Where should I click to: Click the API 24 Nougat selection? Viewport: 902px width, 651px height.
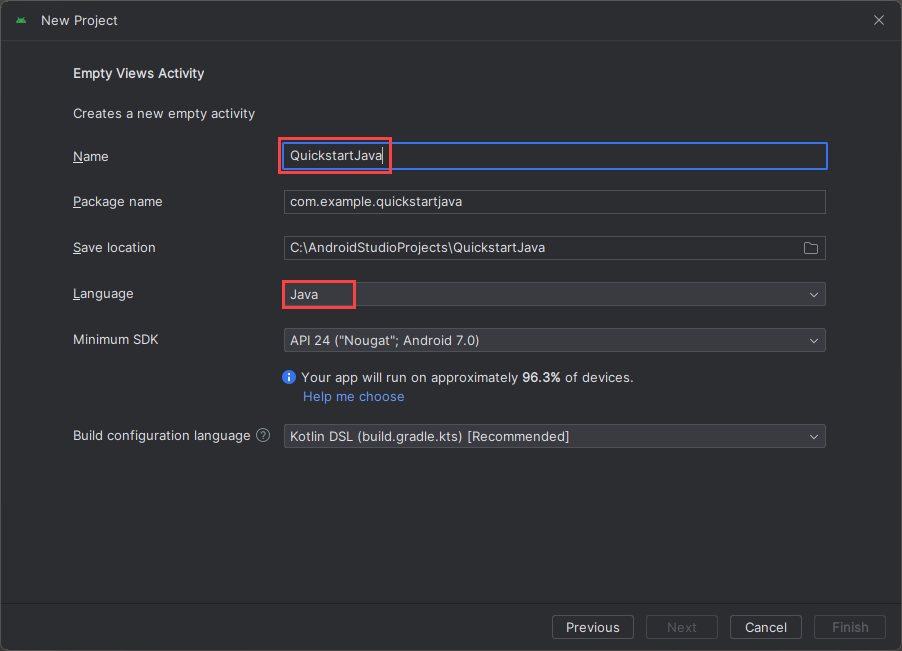(450, 340)
